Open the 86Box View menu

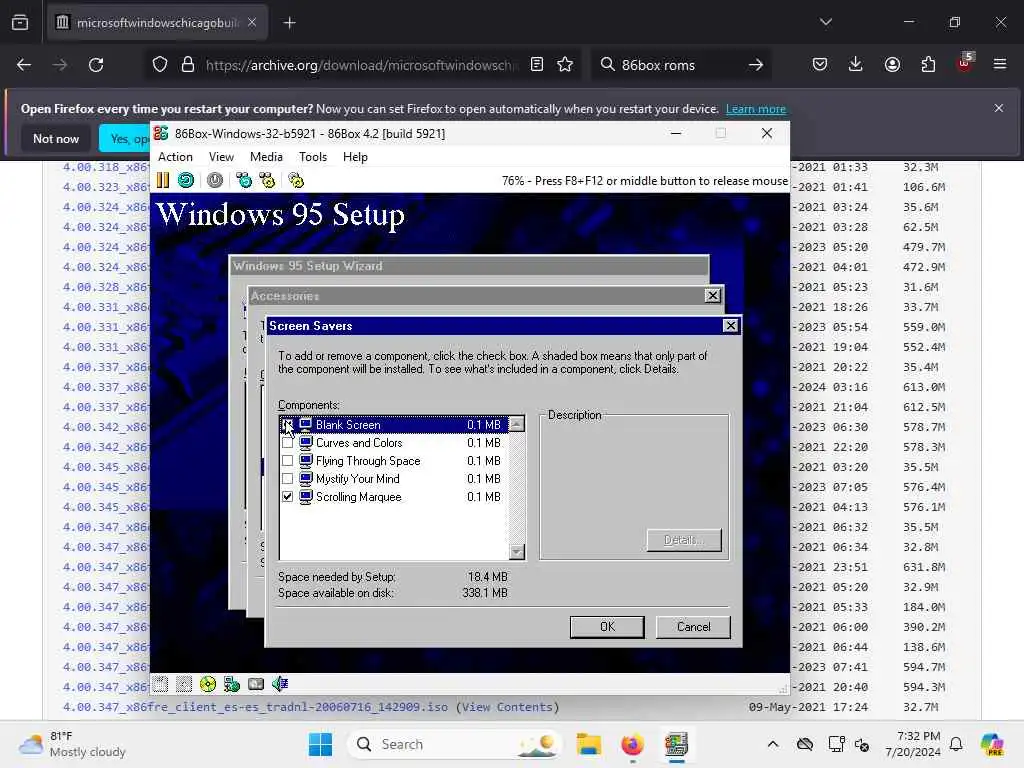pyautogui.click(x=221, y=157)
